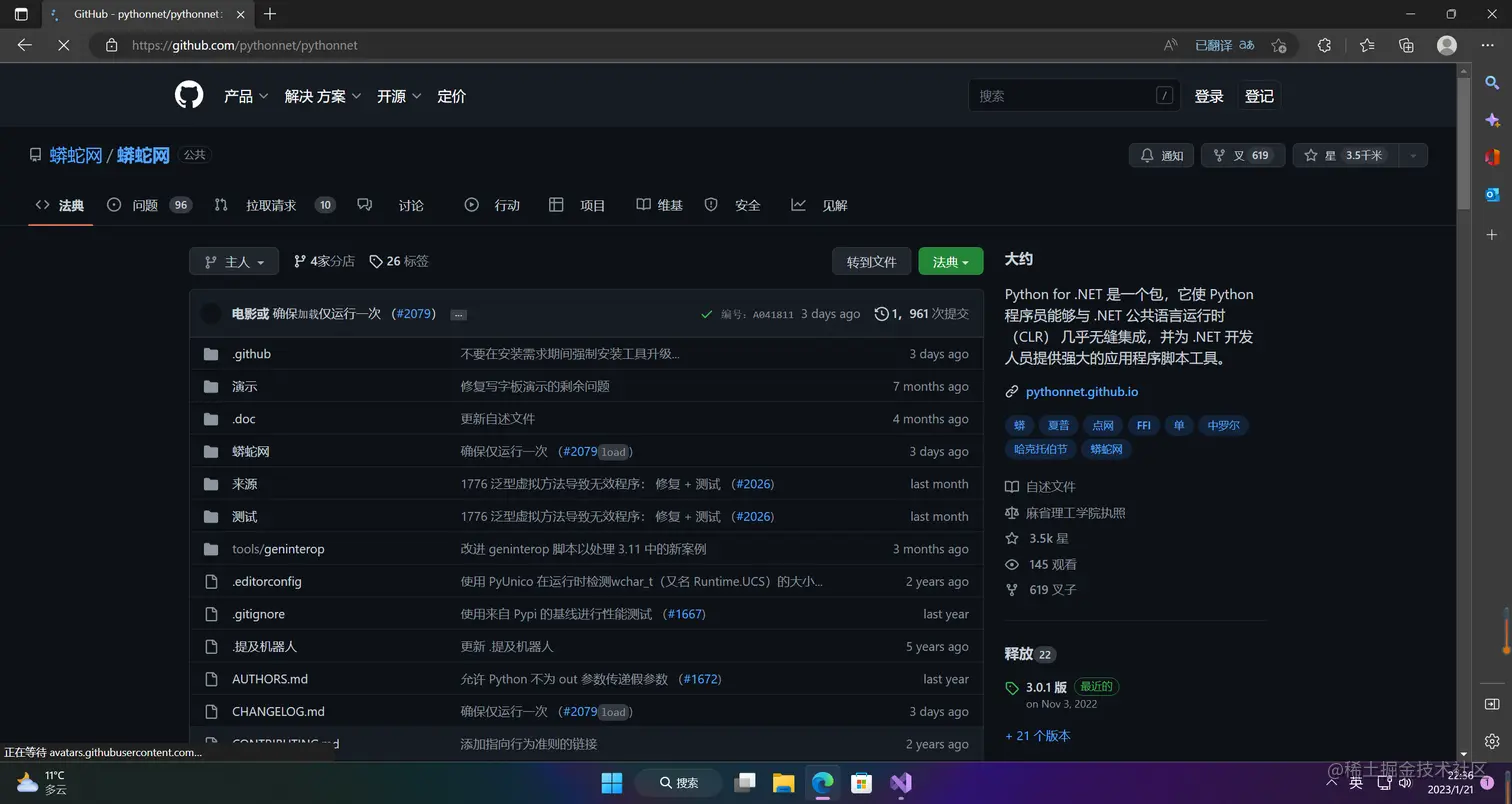Open Visual Studio from taskbar
This screenshot has width=1512, height=804.
tap(900, 782)
